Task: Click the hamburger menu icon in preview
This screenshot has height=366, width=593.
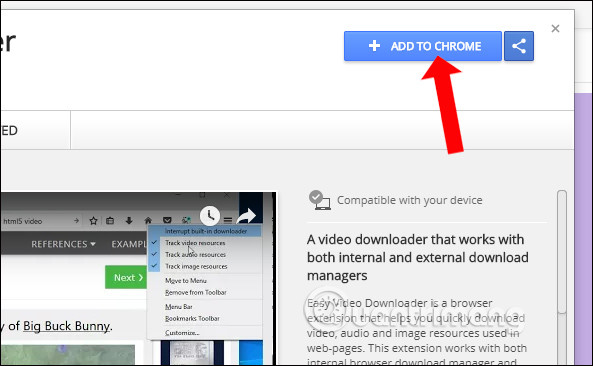Action: click(228, 220)
